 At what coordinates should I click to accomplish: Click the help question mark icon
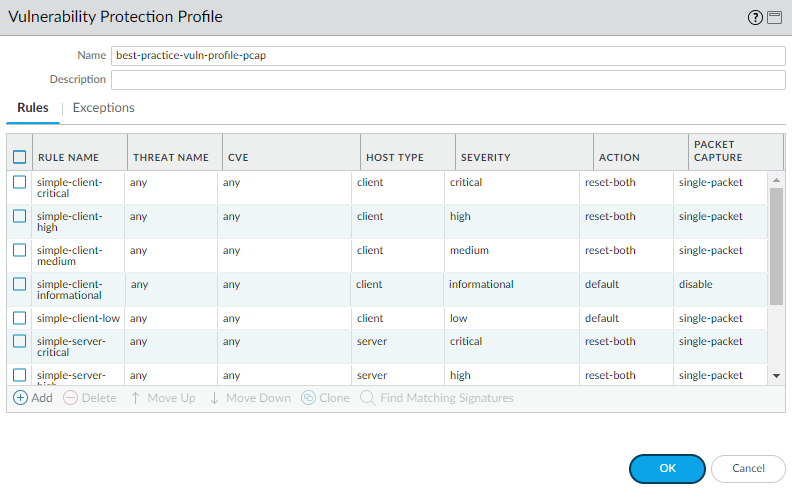tap(755, 18)
